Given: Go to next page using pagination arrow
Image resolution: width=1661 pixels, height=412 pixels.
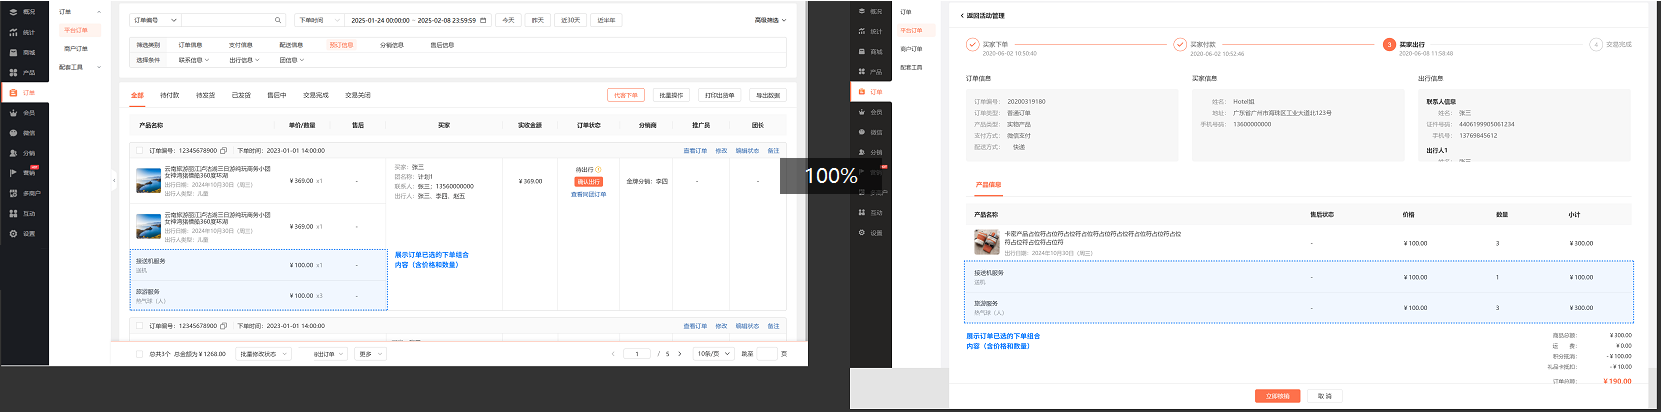Looking at the screenshot, I should 680,354.
